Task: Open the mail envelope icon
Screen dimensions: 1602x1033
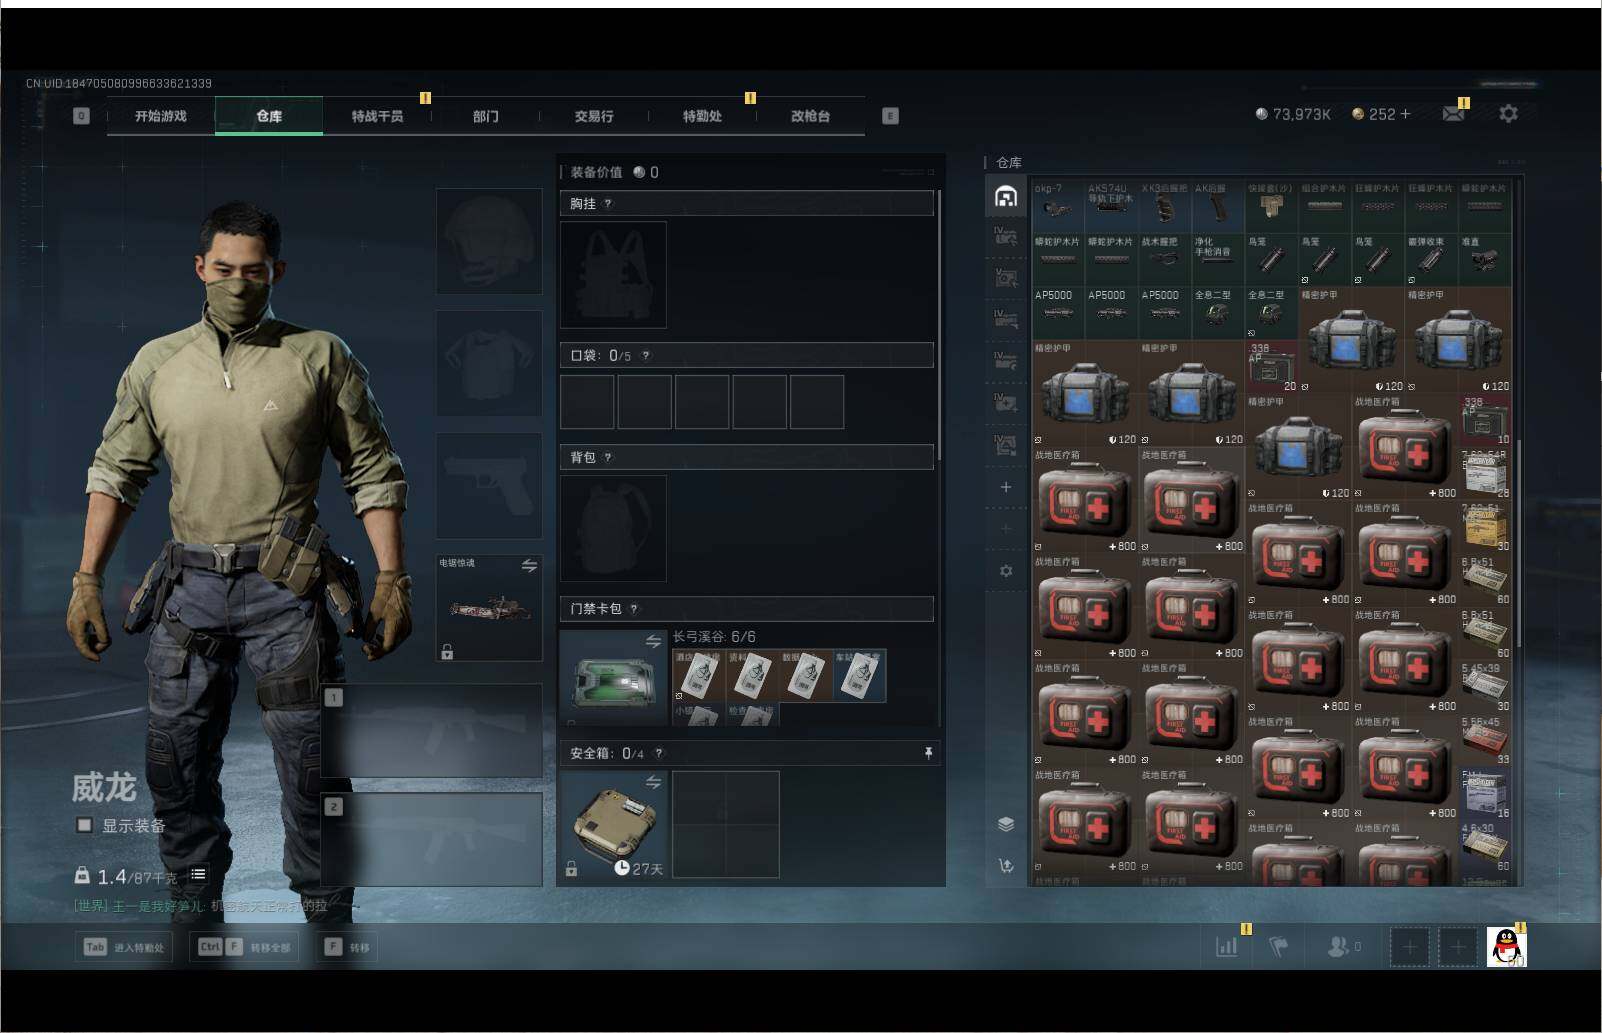Action: point(1452,114)
